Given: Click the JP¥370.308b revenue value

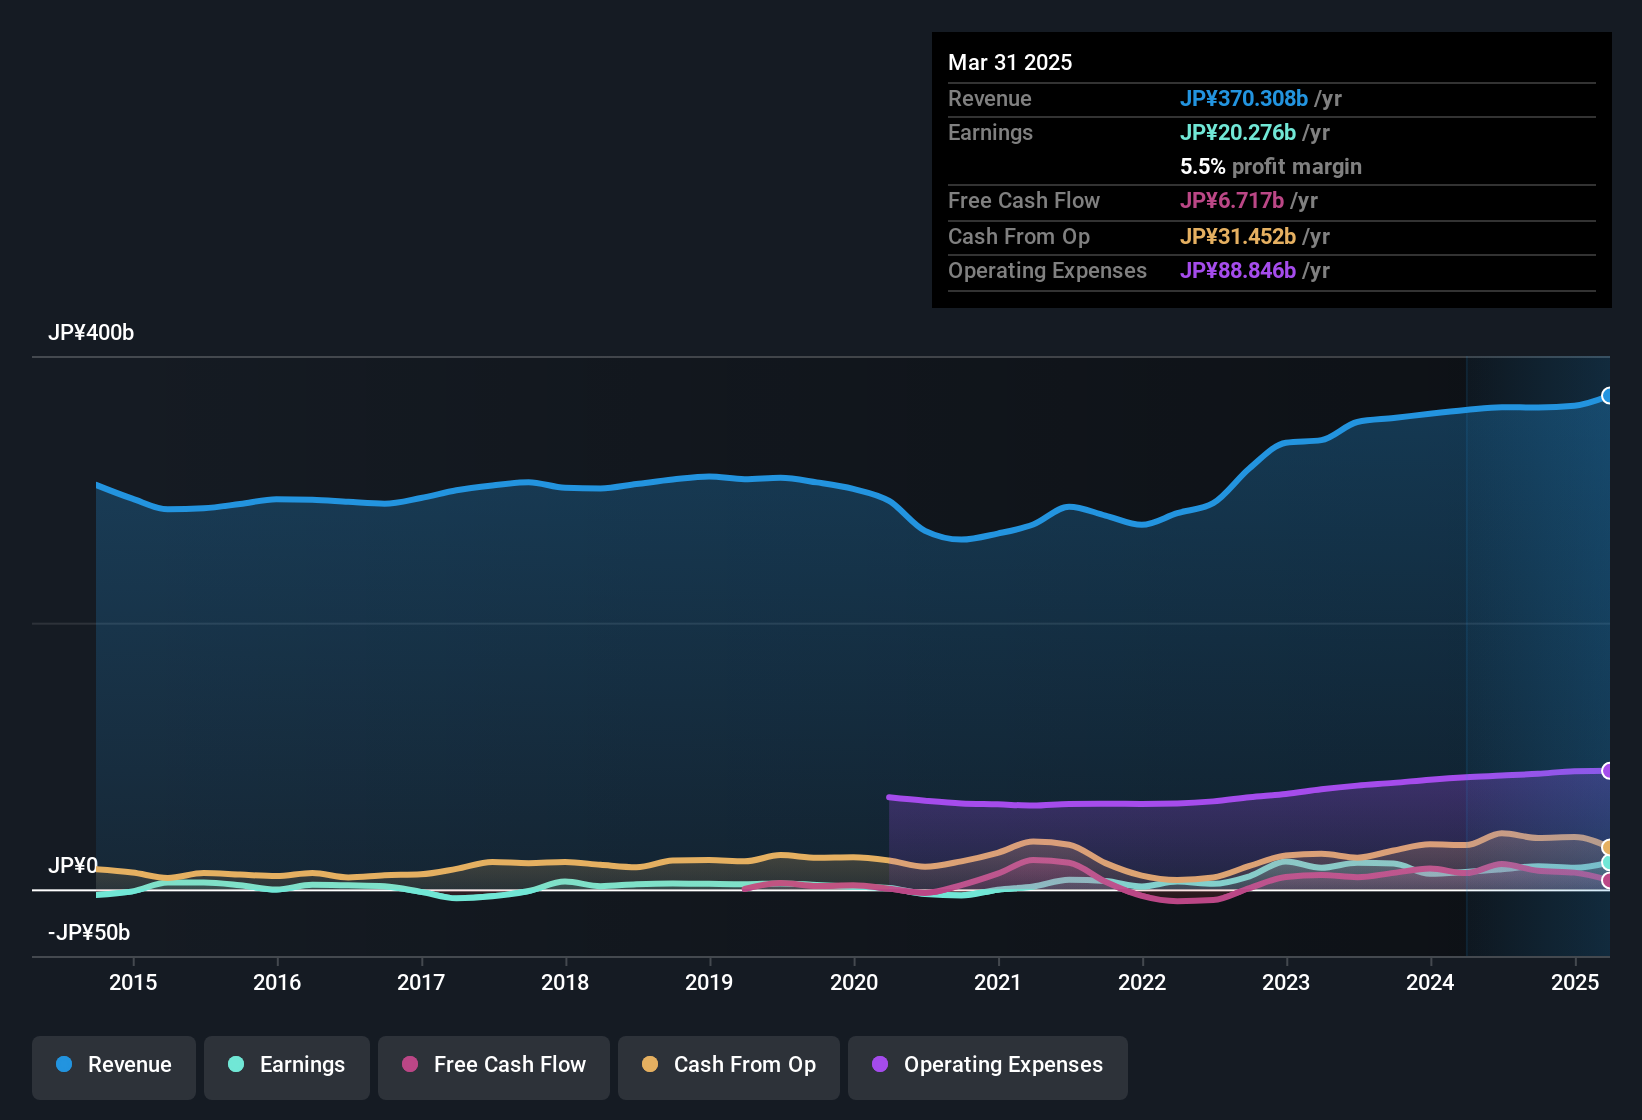Looking at the screenshot, I should 1244,98.
